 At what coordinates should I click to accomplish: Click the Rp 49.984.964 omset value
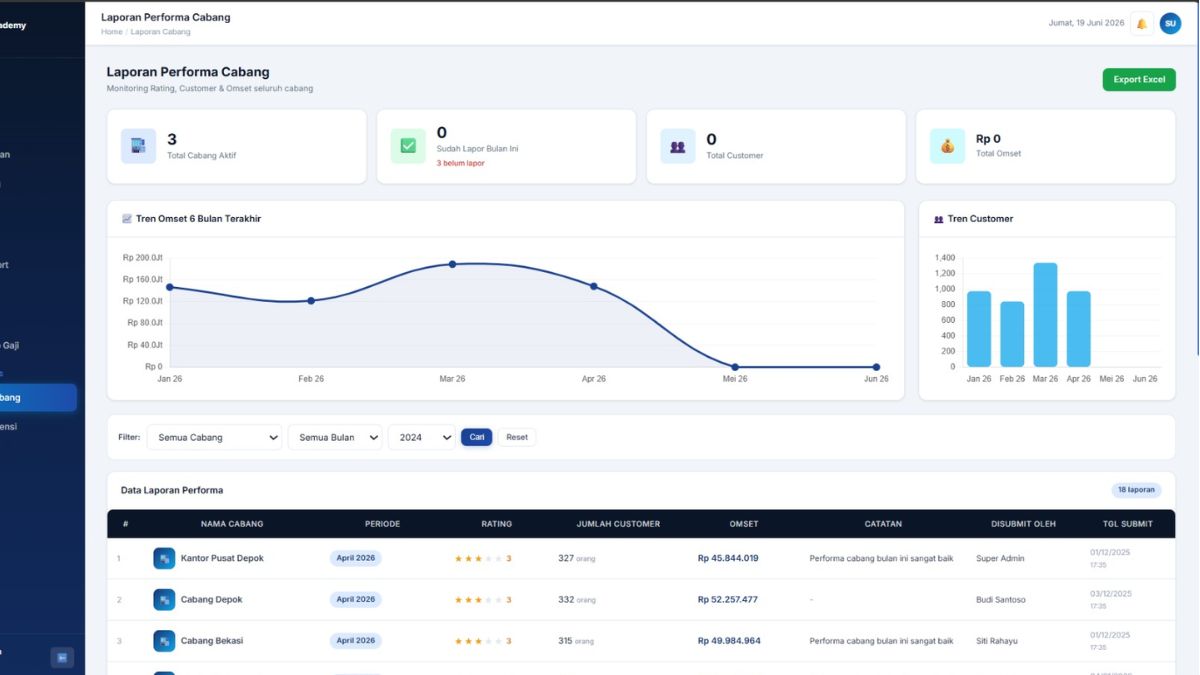point(729,641)
